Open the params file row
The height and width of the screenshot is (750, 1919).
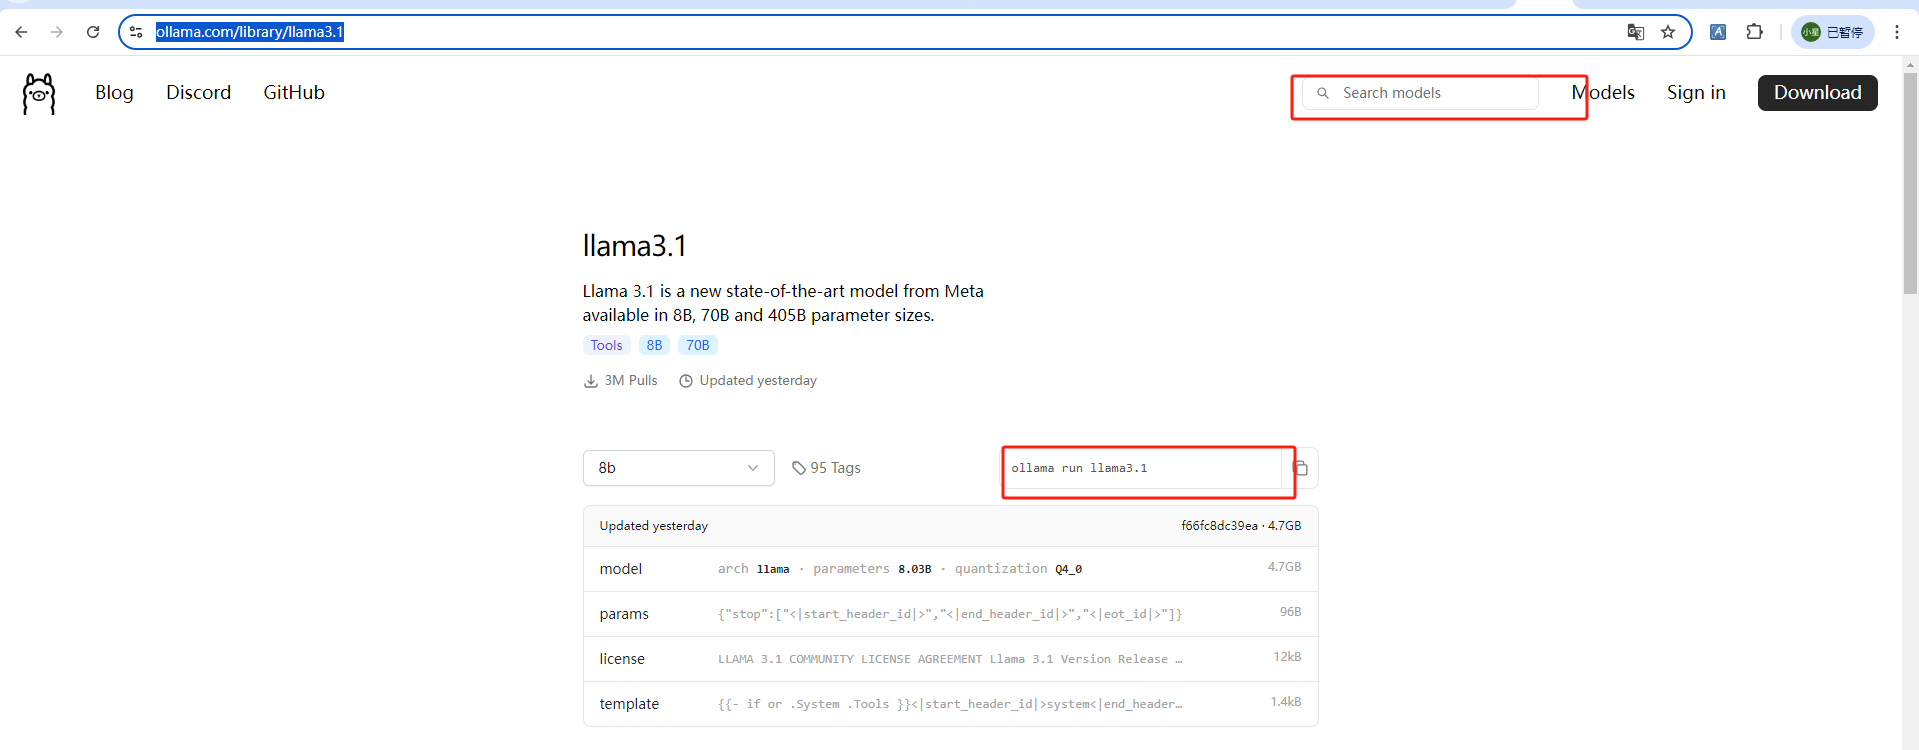pos(950,614)
